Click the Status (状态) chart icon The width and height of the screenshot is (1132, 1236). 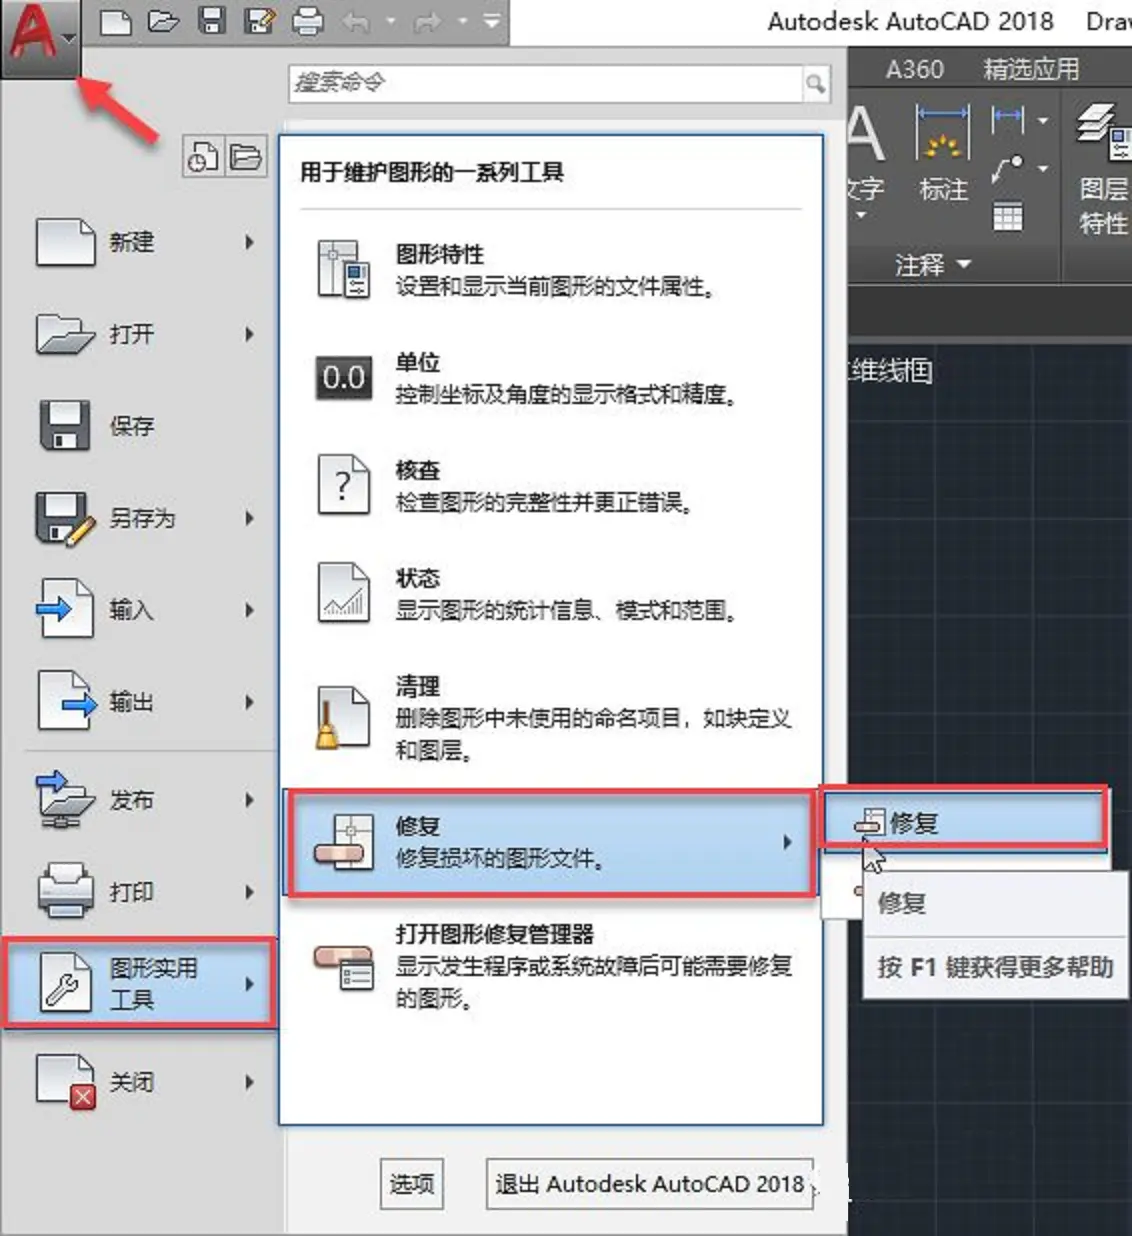point(344,592)
